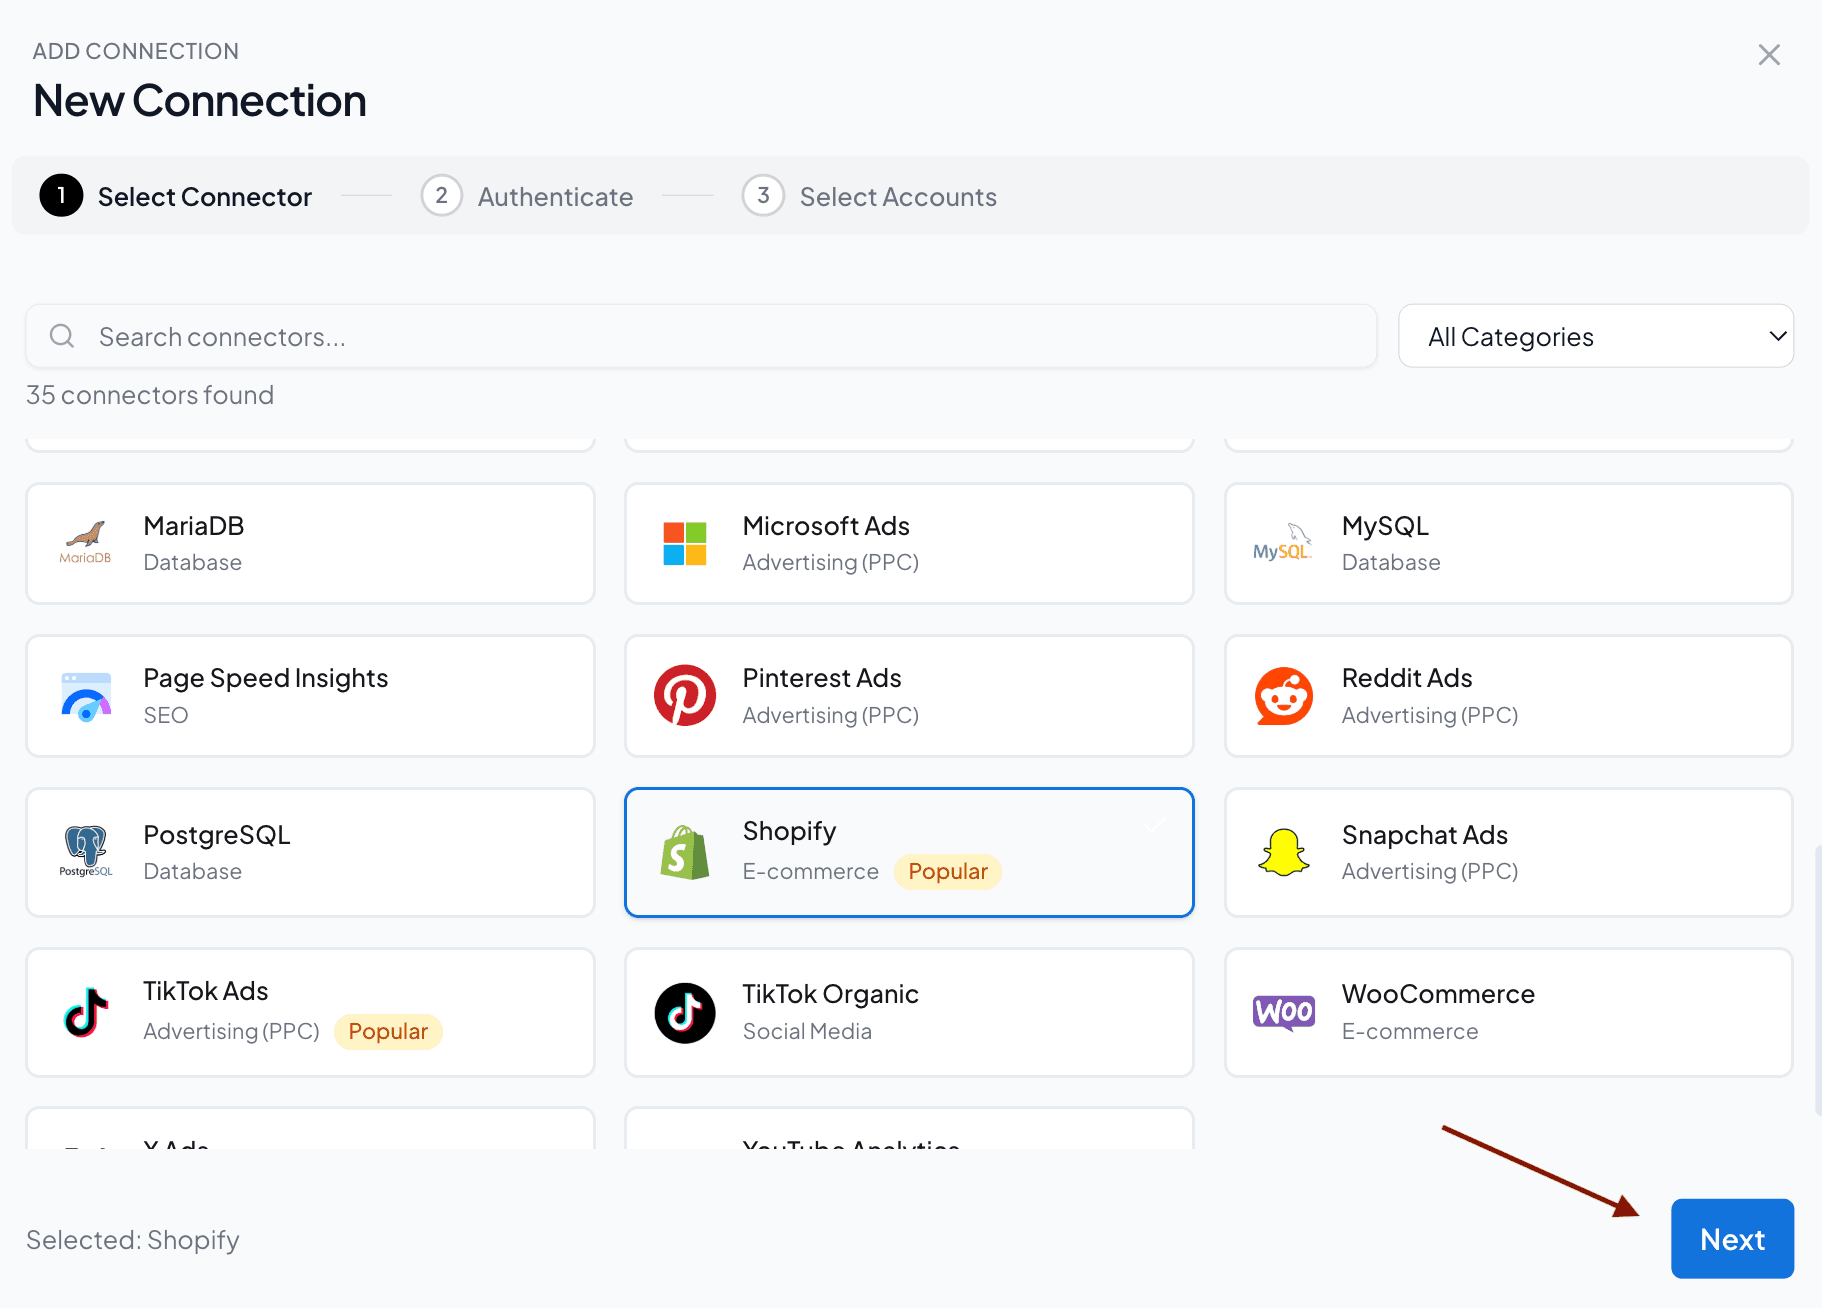The image size is (1822, 1308).
Task: Click the Popular badge on Shopify
Action: (x=947, y=871)
